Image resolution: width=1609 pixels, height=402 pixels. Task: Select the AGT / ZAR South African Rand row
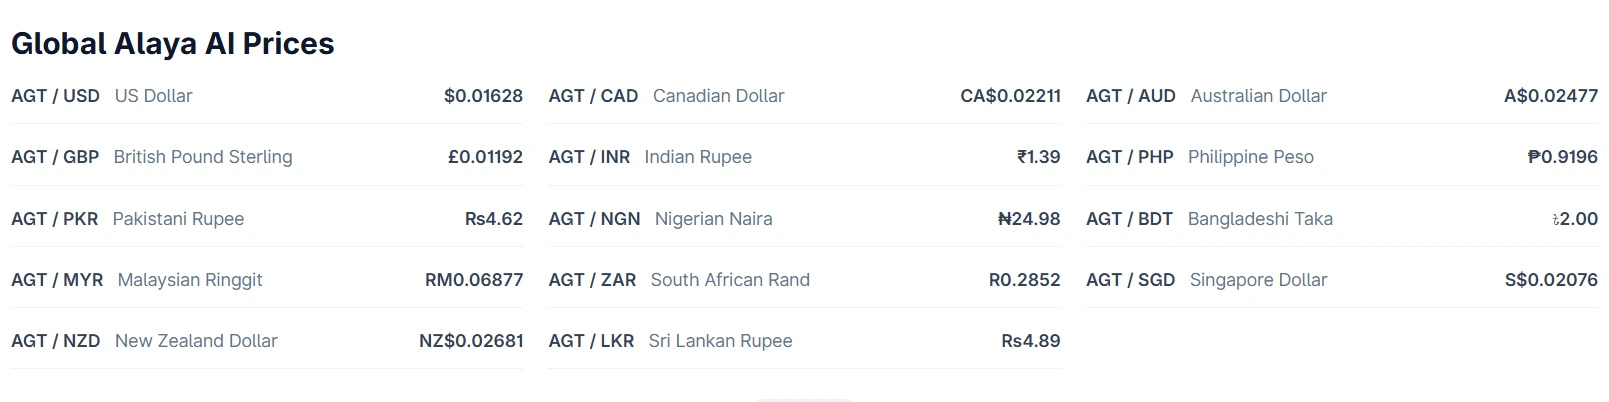[x=804, y=280]
